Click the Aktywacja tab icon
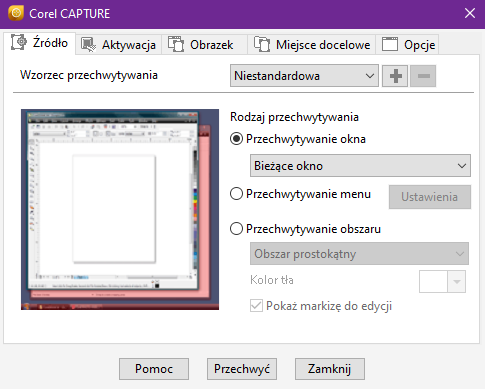Screen dimensions: 485x389 click(x=88, y=45)
